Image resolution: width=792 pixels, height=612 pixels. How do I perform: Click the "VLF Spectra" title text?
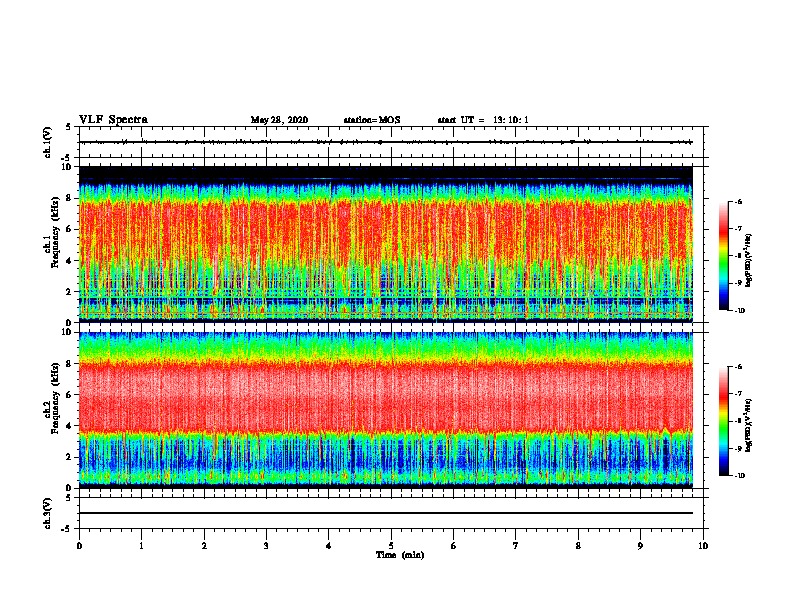[x=113, y=120]
